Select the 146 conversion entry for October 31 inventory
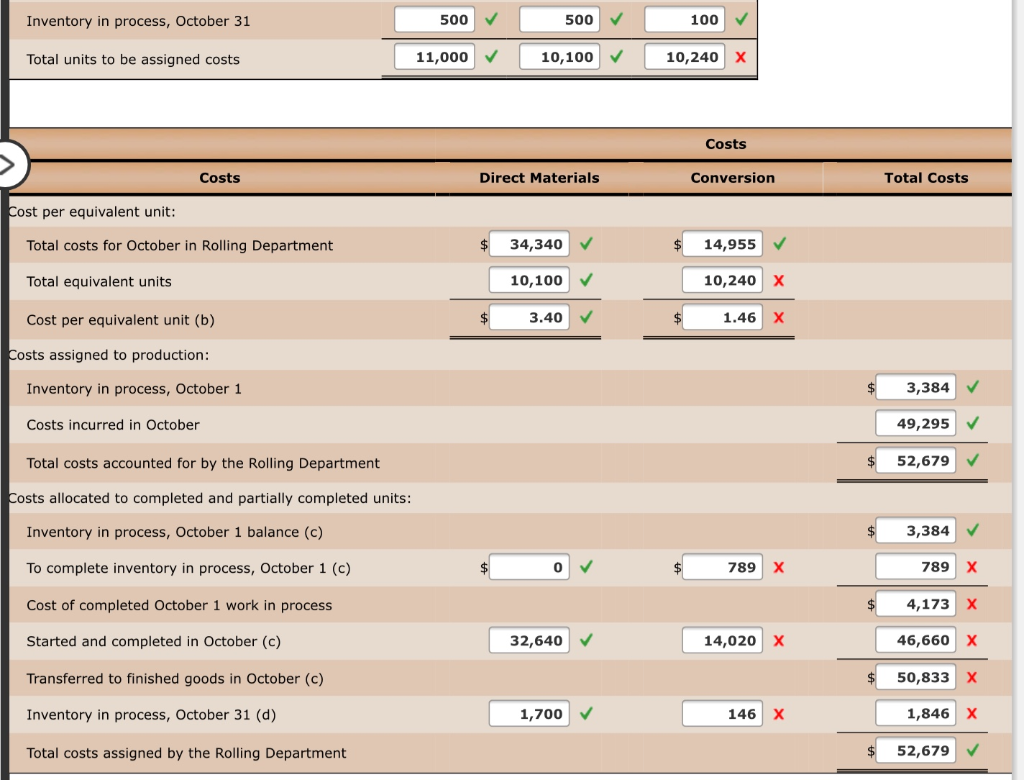This screenshot has width=1024, height=780. (x=722, y=714)
